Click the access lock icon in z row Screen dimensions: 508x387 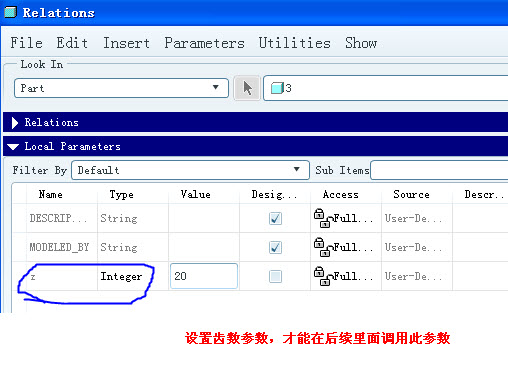pyautogui.click(x=323, y=276)
